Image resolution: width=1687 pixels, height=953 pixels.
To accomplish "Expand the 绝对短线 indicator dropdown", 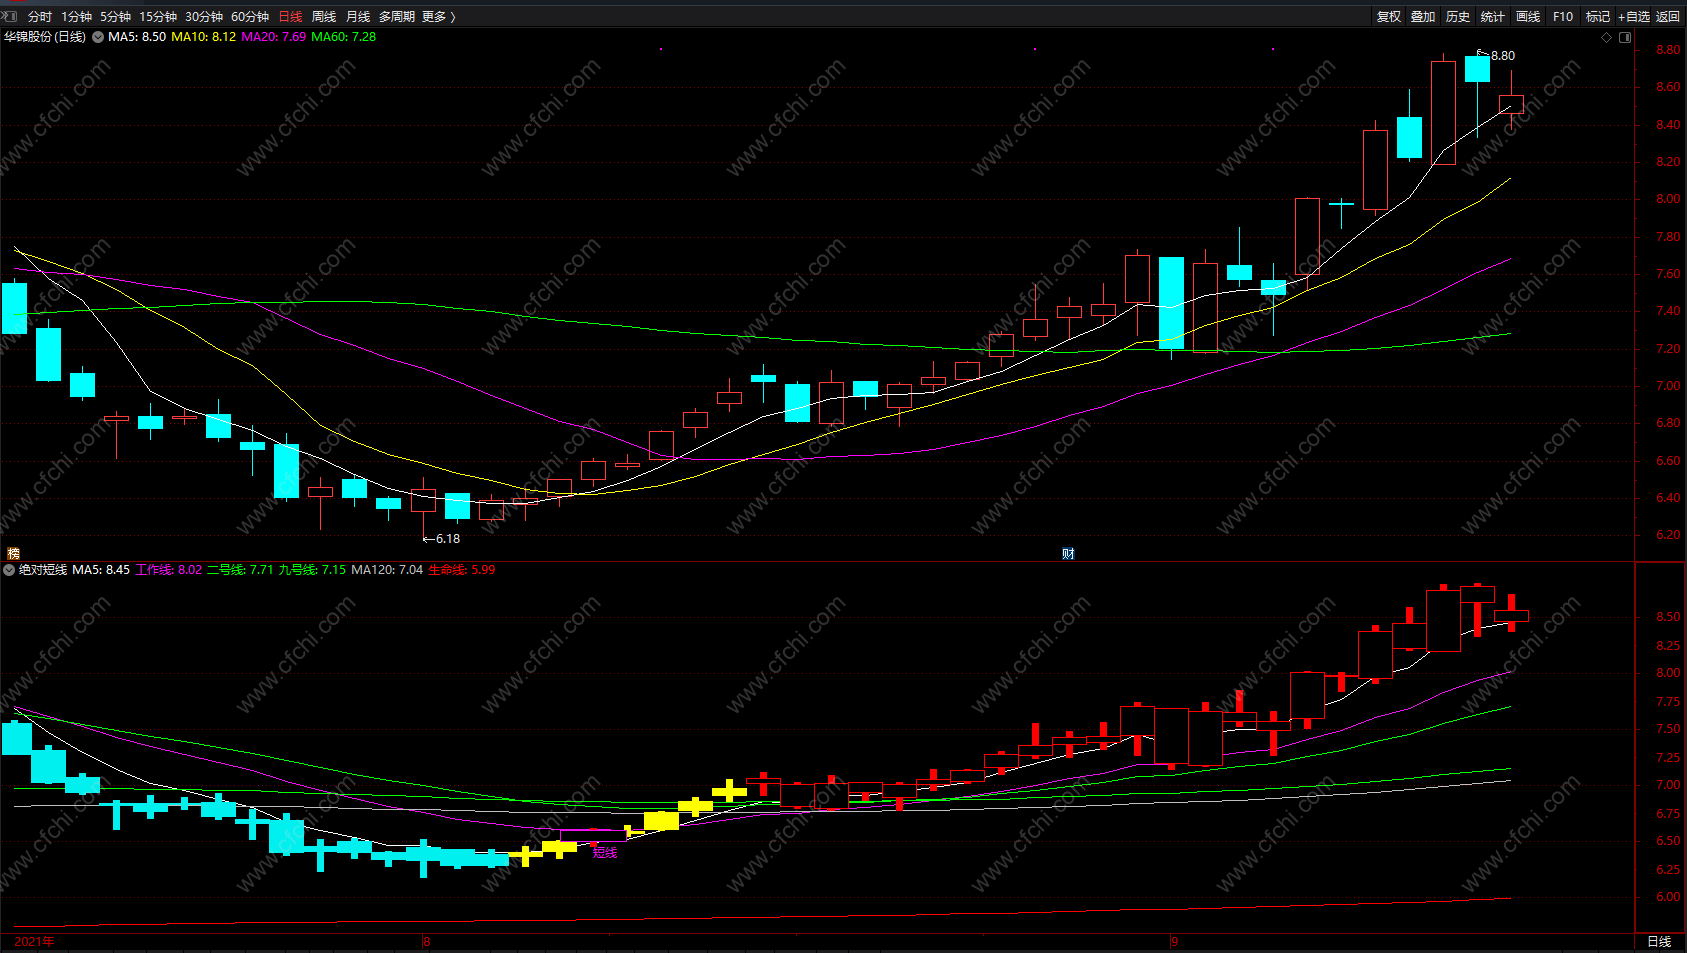I will click(9, 570).
